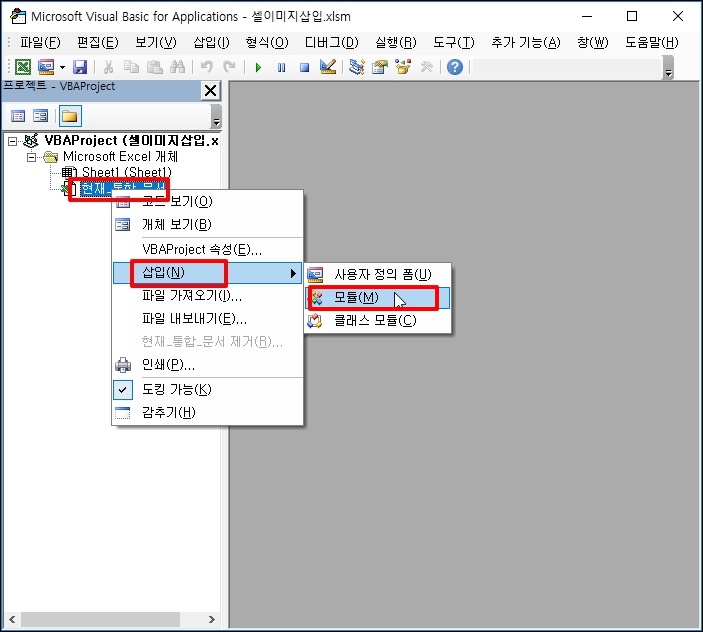Open the 추가 기능(A) menu
The image size is (703, 632).
click(x=526, y=43)
